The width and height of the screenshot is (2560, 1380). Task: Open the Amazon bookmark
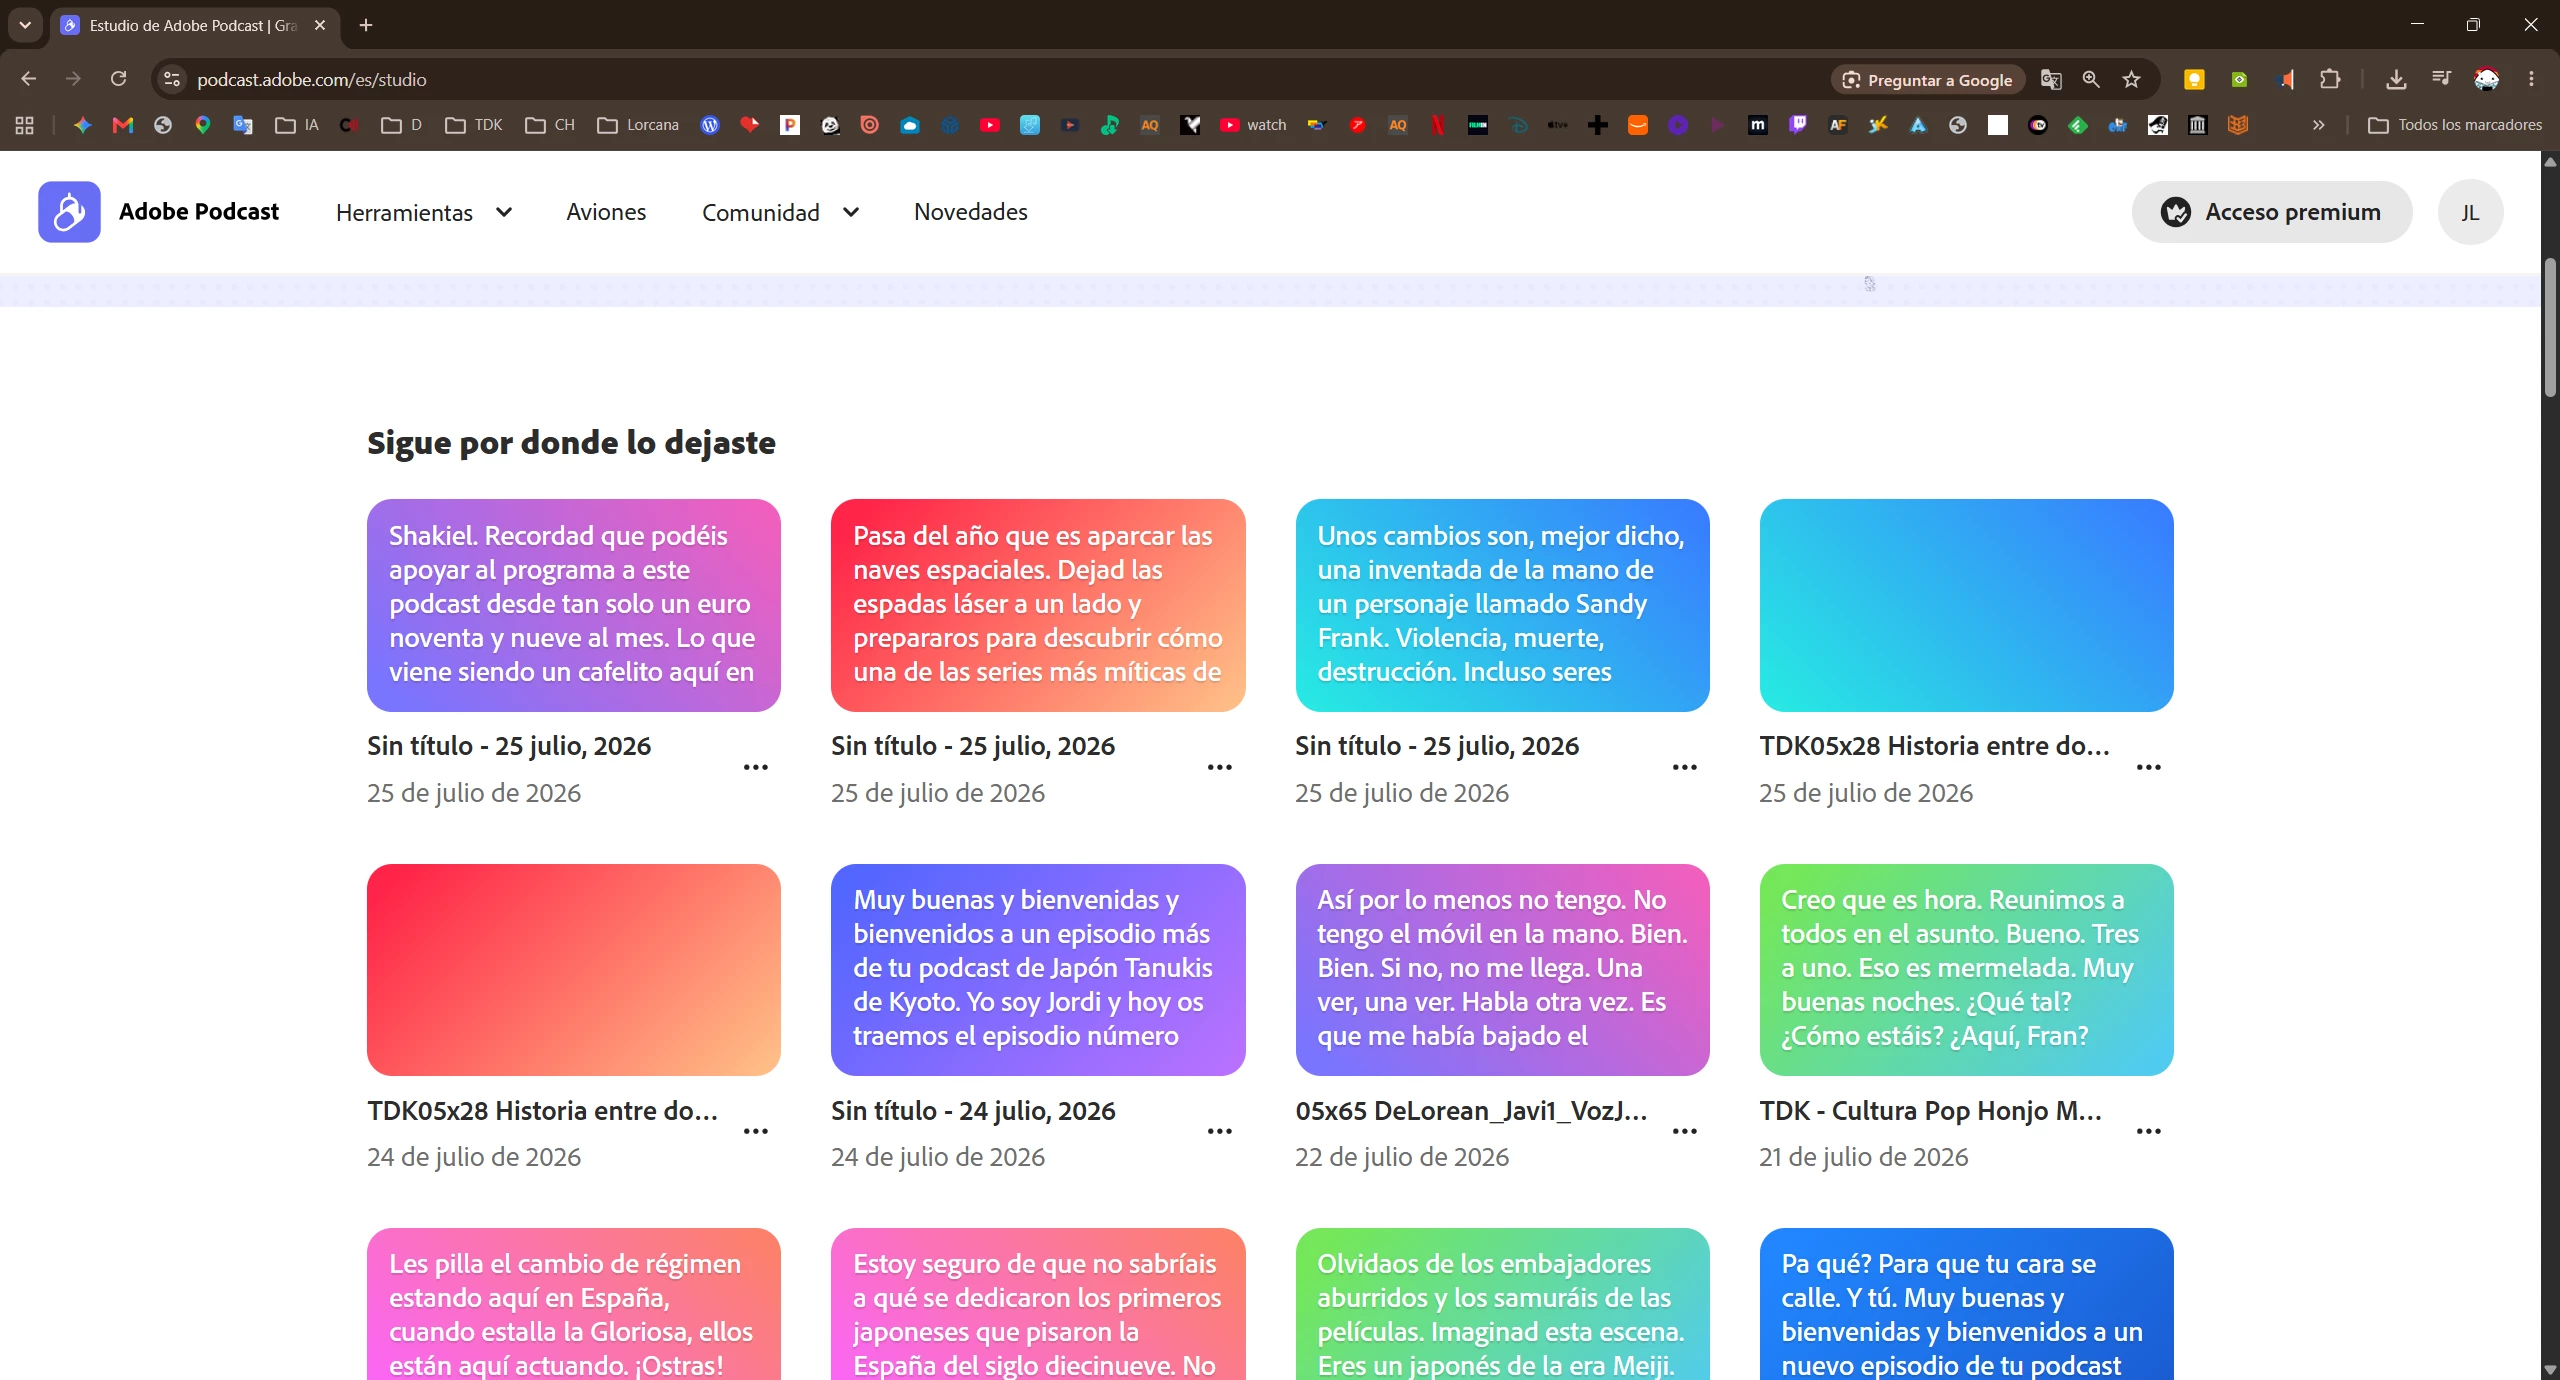[1638, 125]
